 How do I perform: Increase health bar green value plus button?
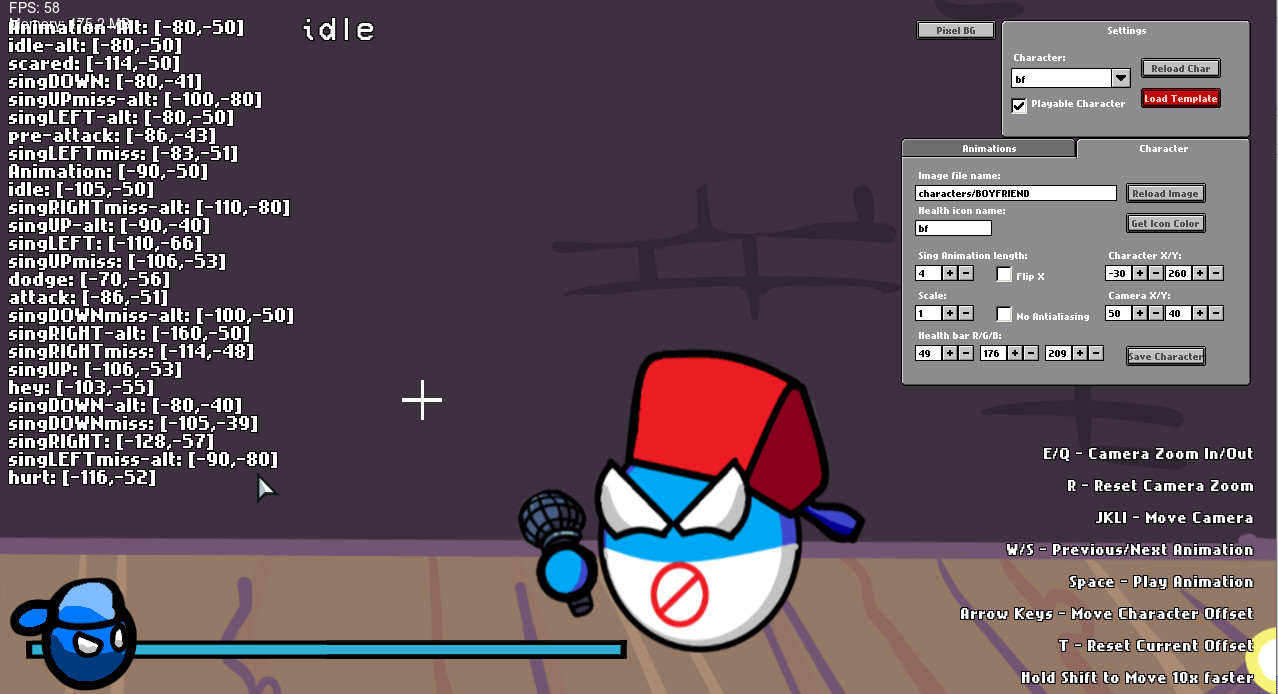pos(1014,353)
